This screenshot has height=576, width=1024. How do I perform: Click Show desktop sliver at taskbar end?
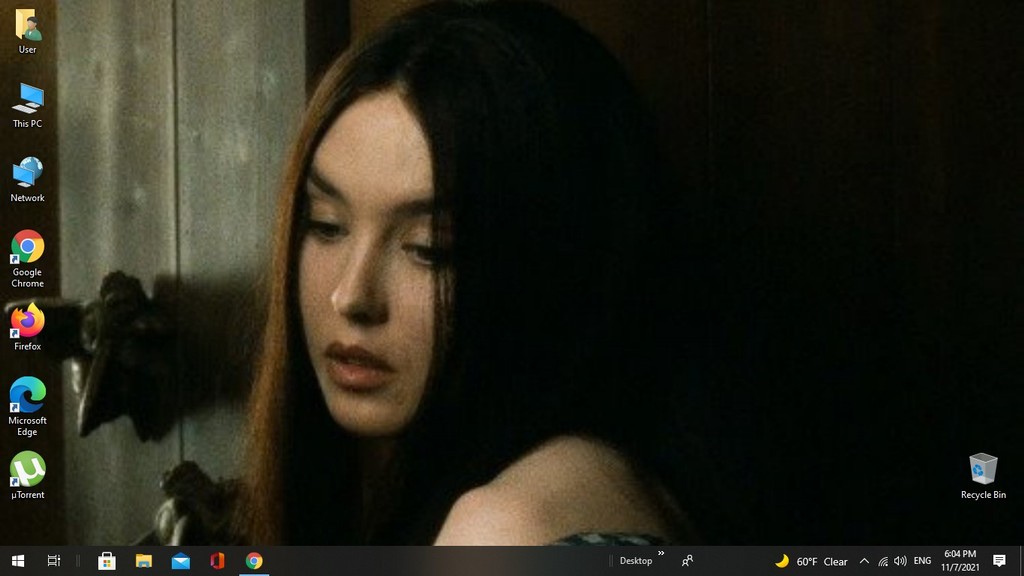click(1021, 561)
